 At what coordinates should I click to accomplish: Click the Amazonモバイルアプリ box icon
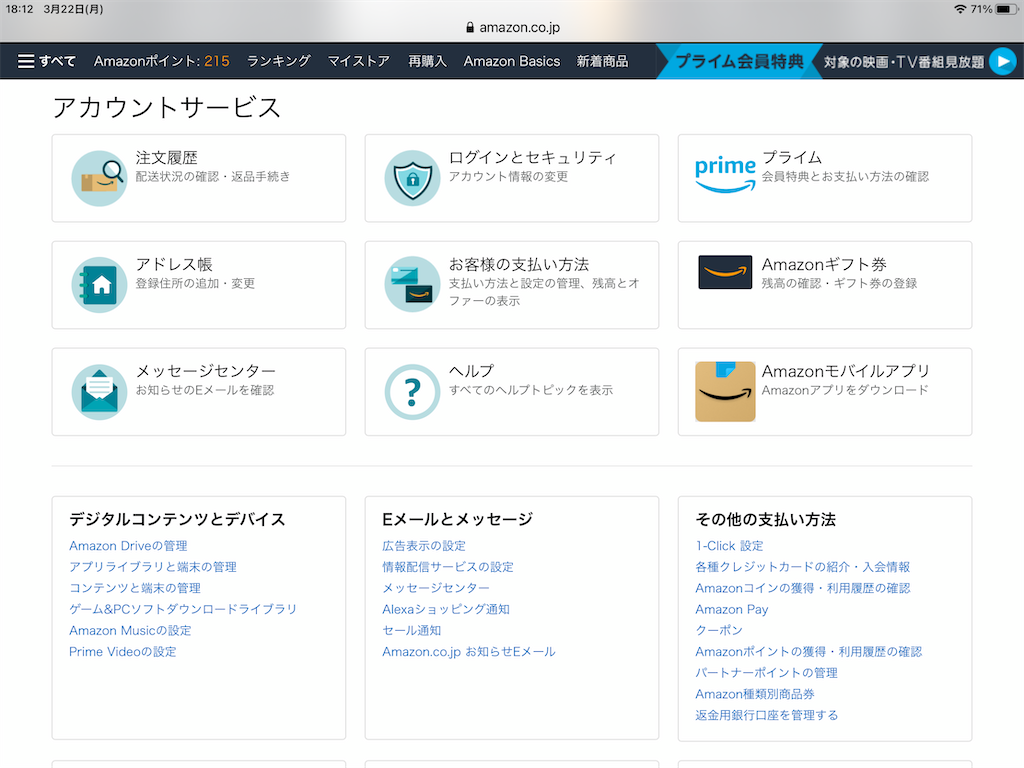pos(725,391)
